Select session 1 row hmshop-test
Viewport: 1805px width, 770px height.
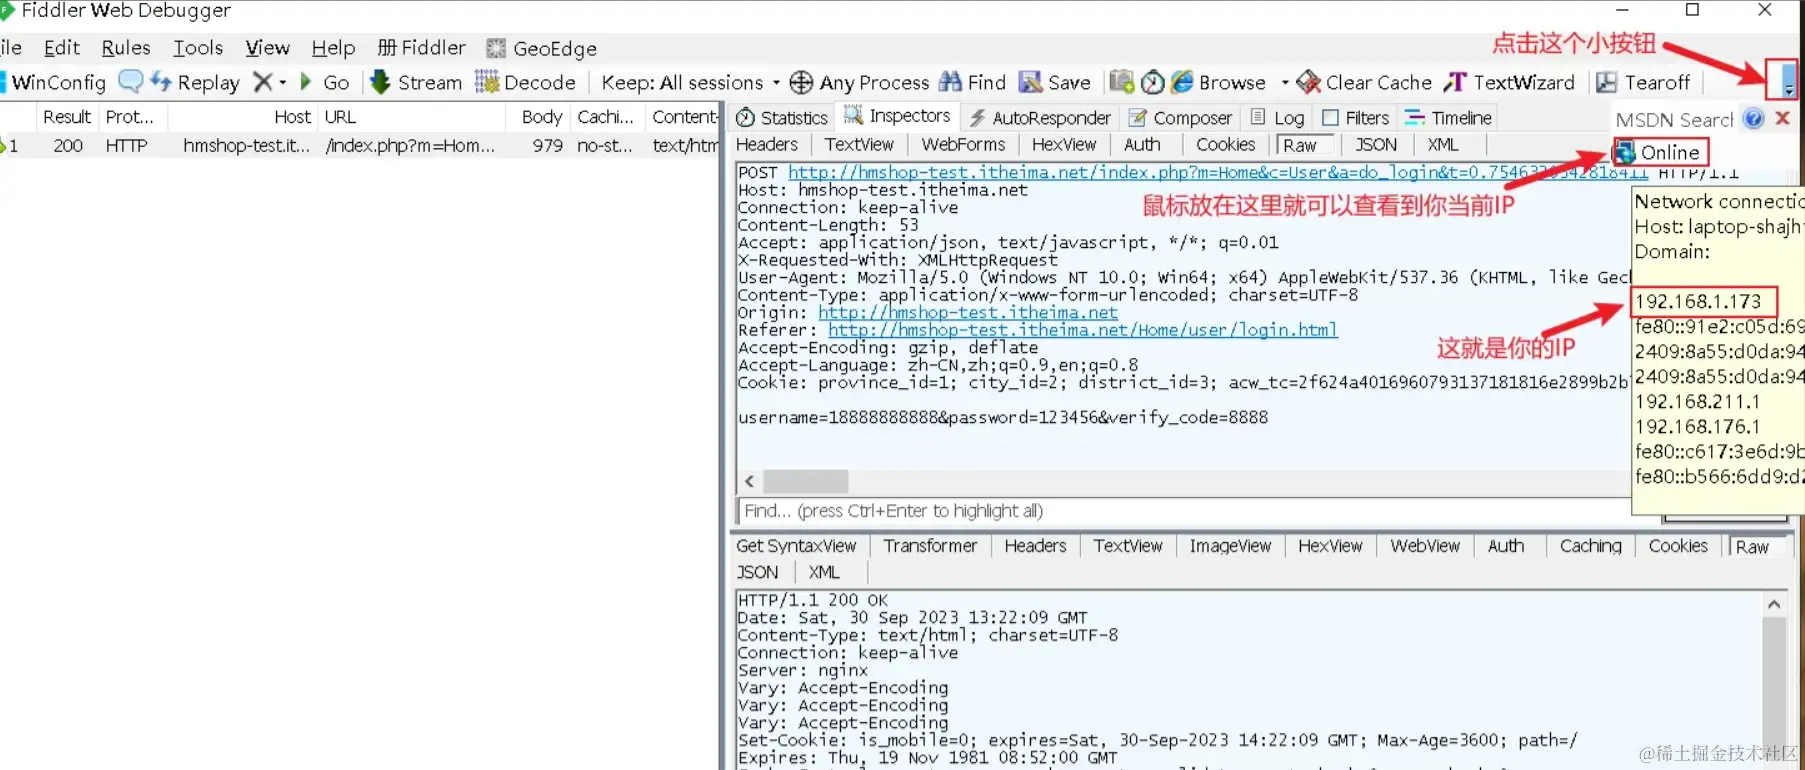(360, 145)
